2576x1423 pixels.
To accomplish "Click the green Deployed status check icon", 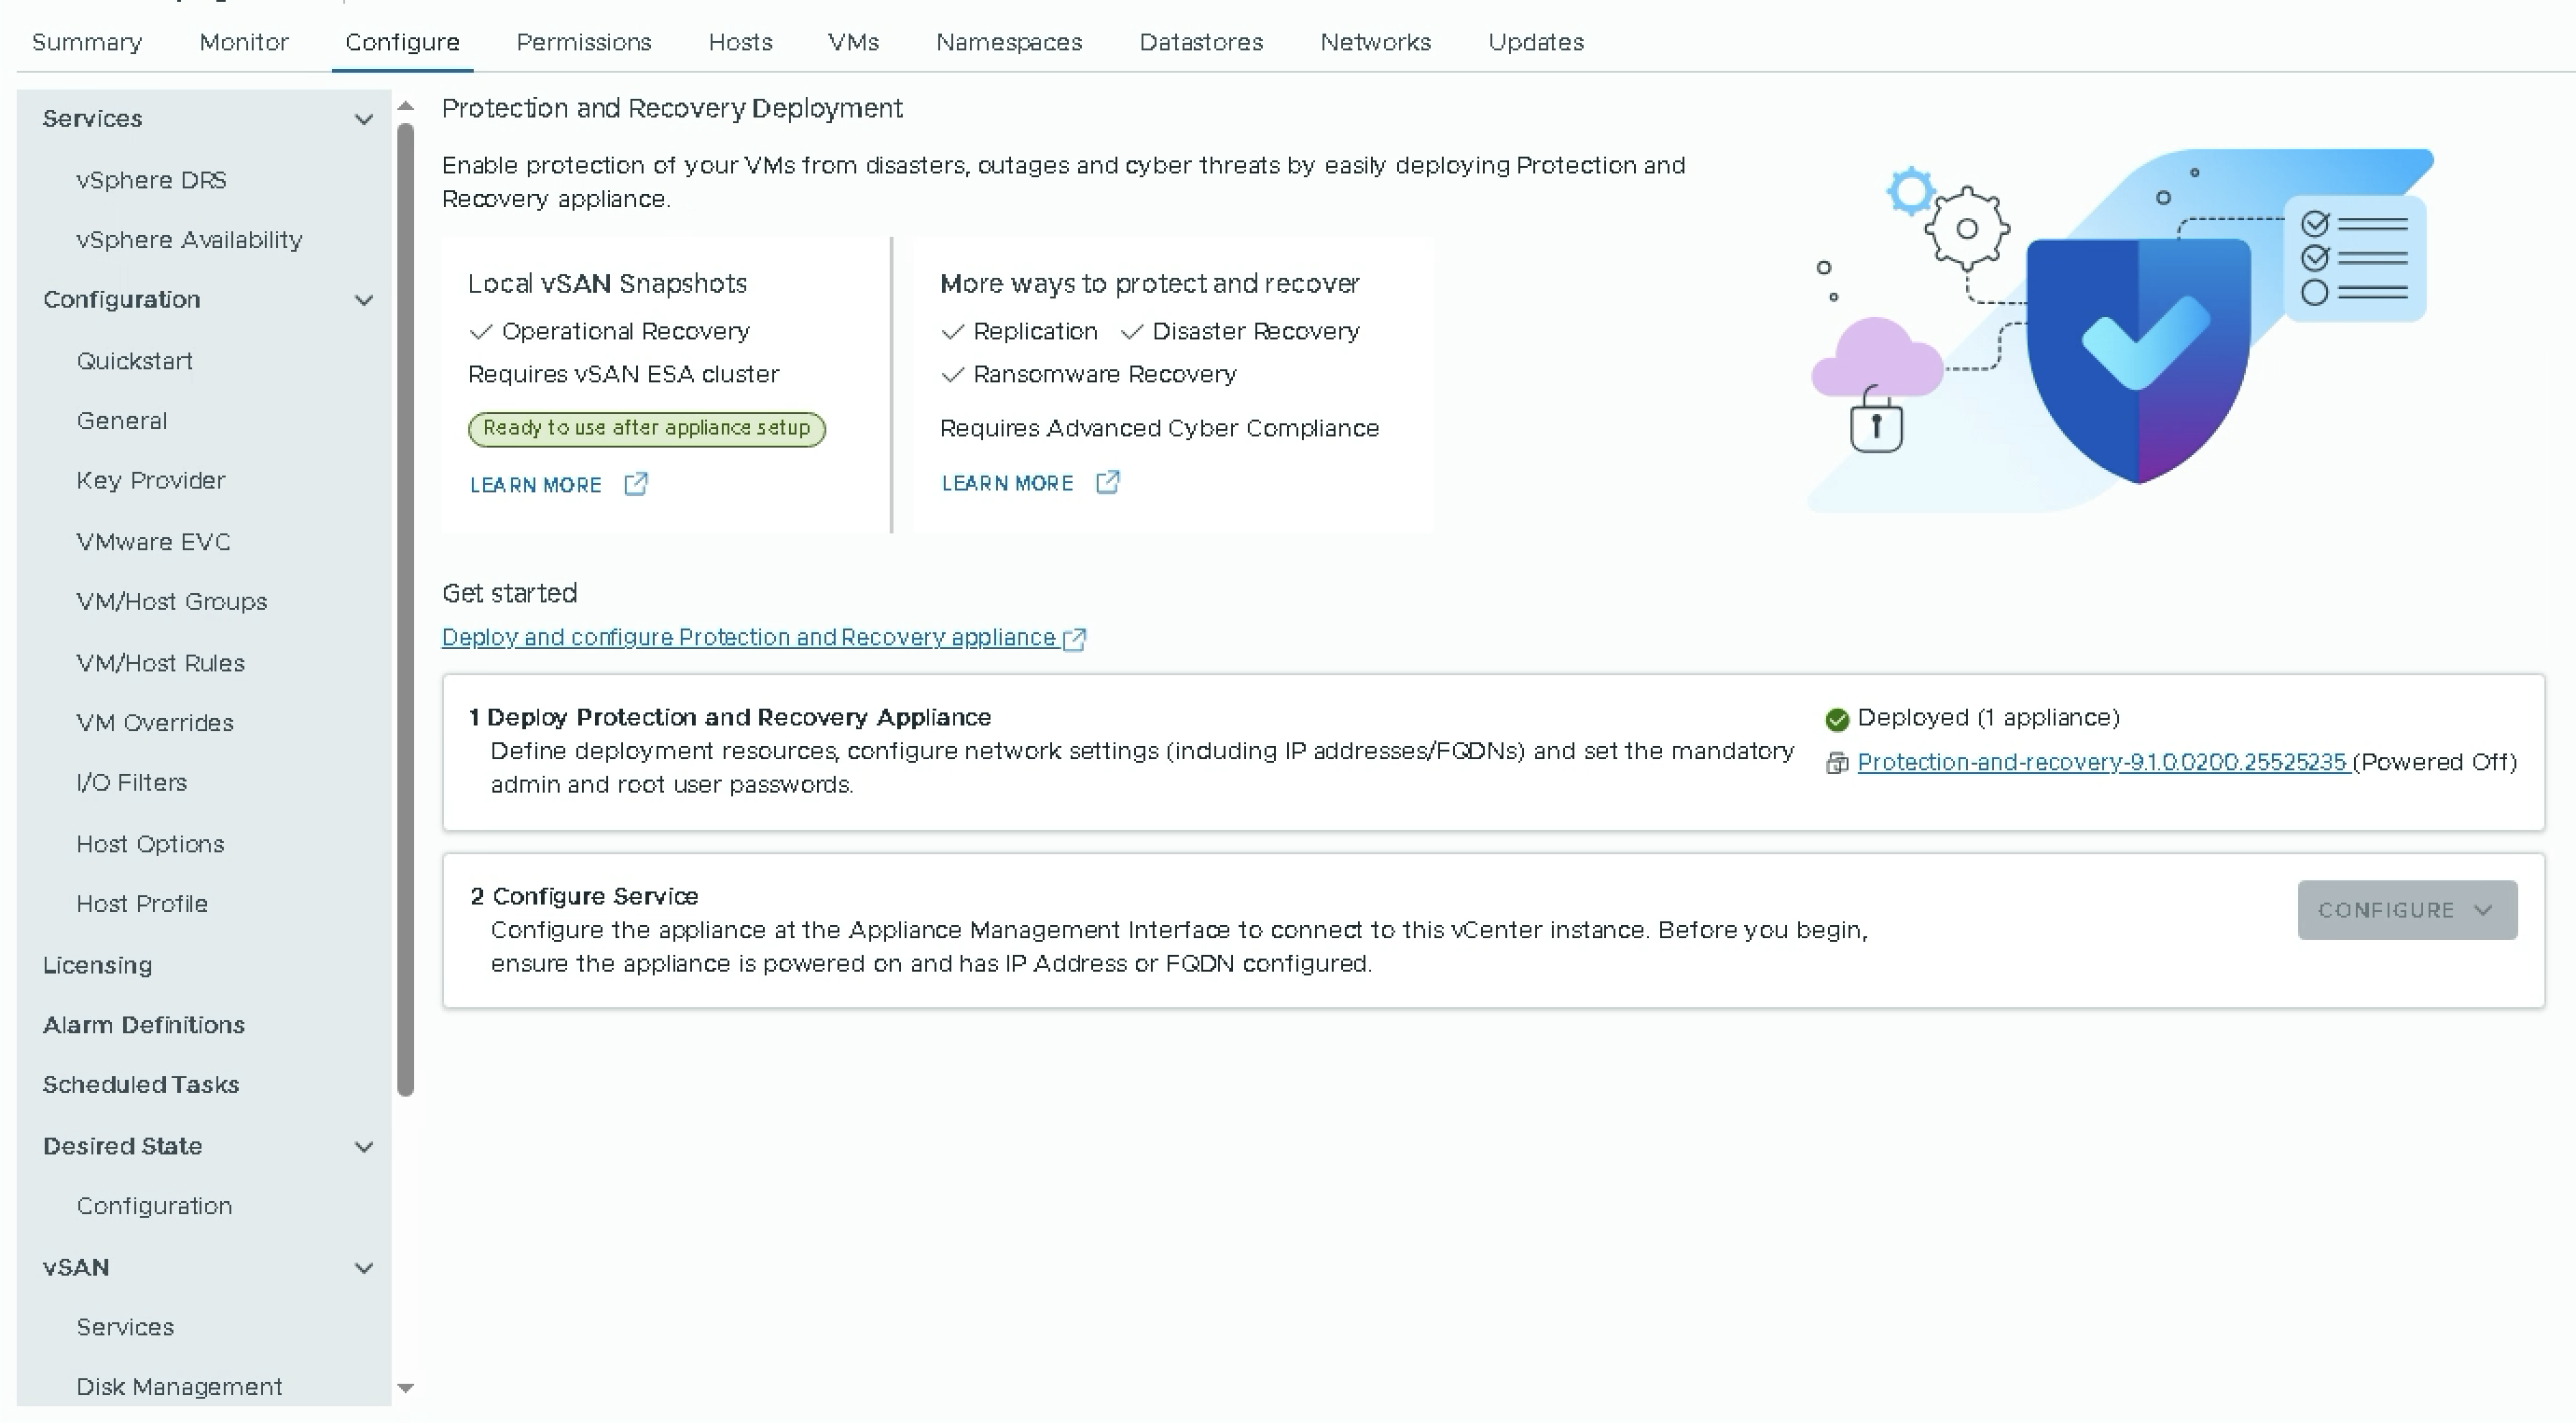I will tap(1837, 719).
